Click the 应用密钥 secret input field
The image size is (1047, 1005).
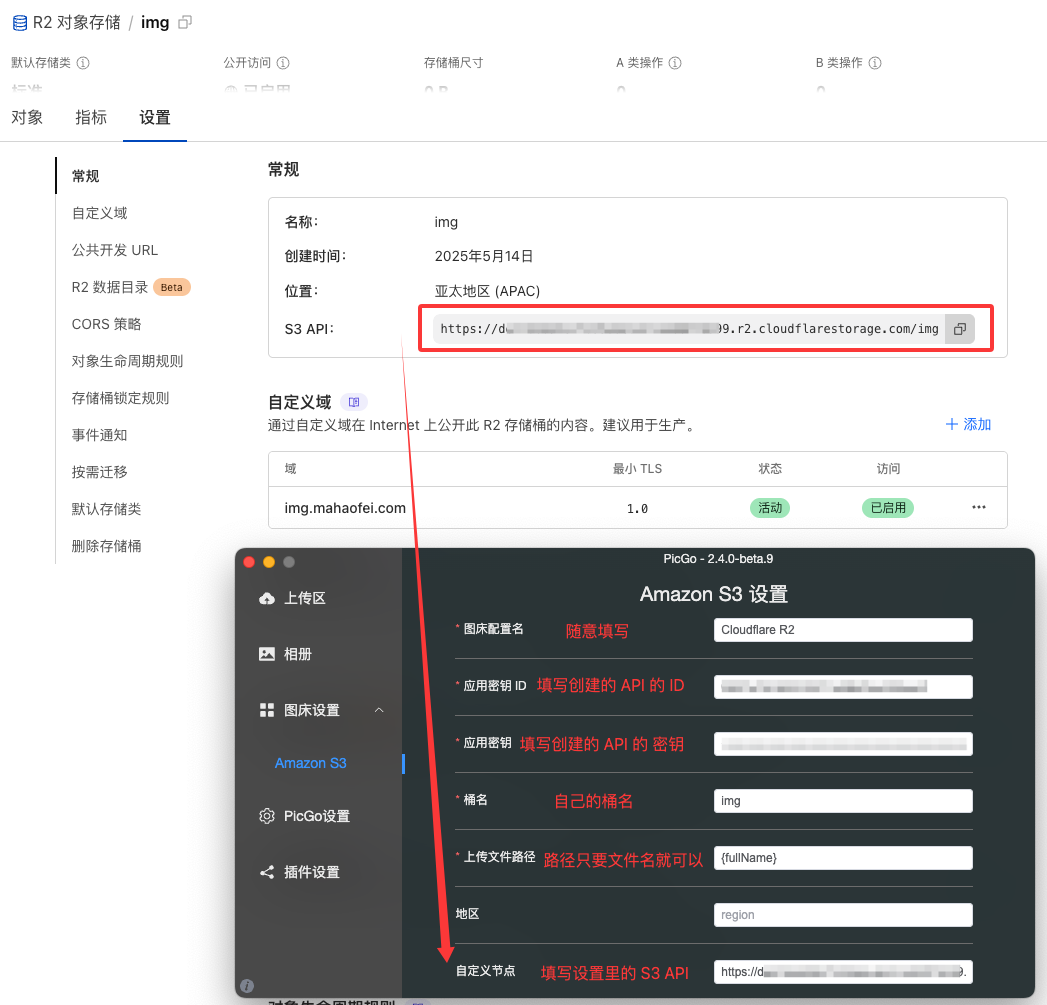(x=843, y=744)
